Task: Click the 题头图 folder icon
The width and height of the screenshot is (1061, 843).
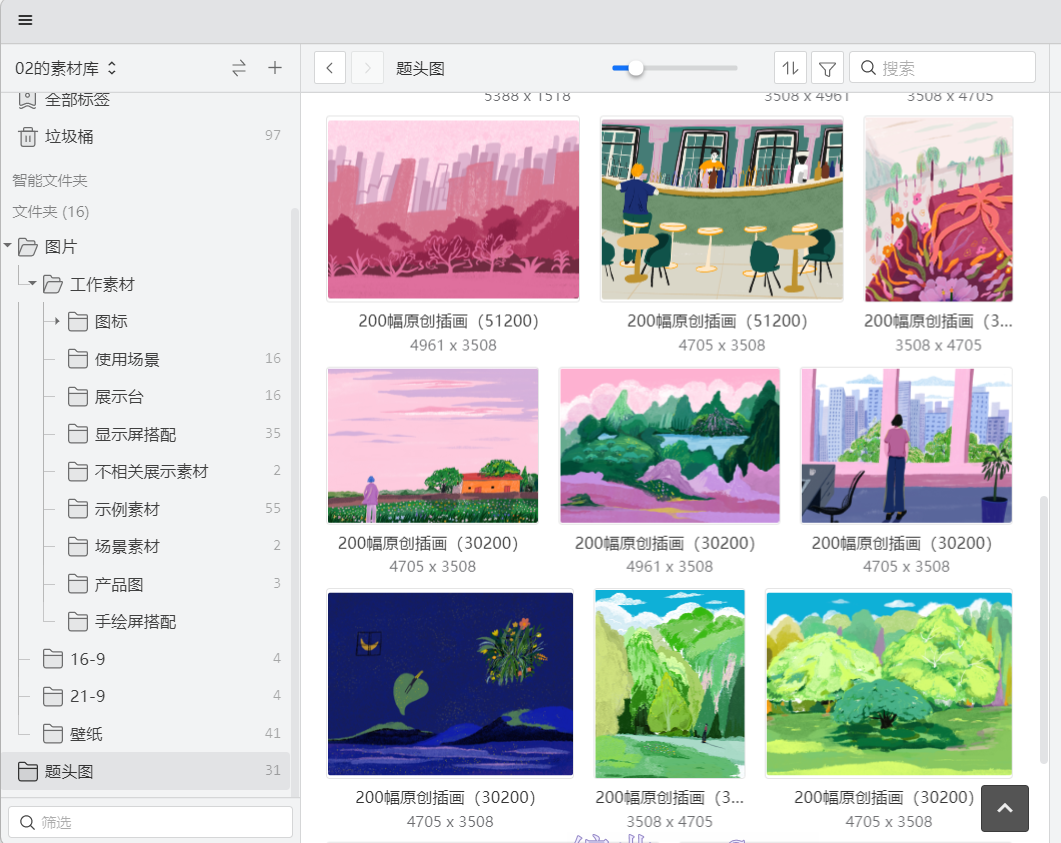Action: pos(28,771)
